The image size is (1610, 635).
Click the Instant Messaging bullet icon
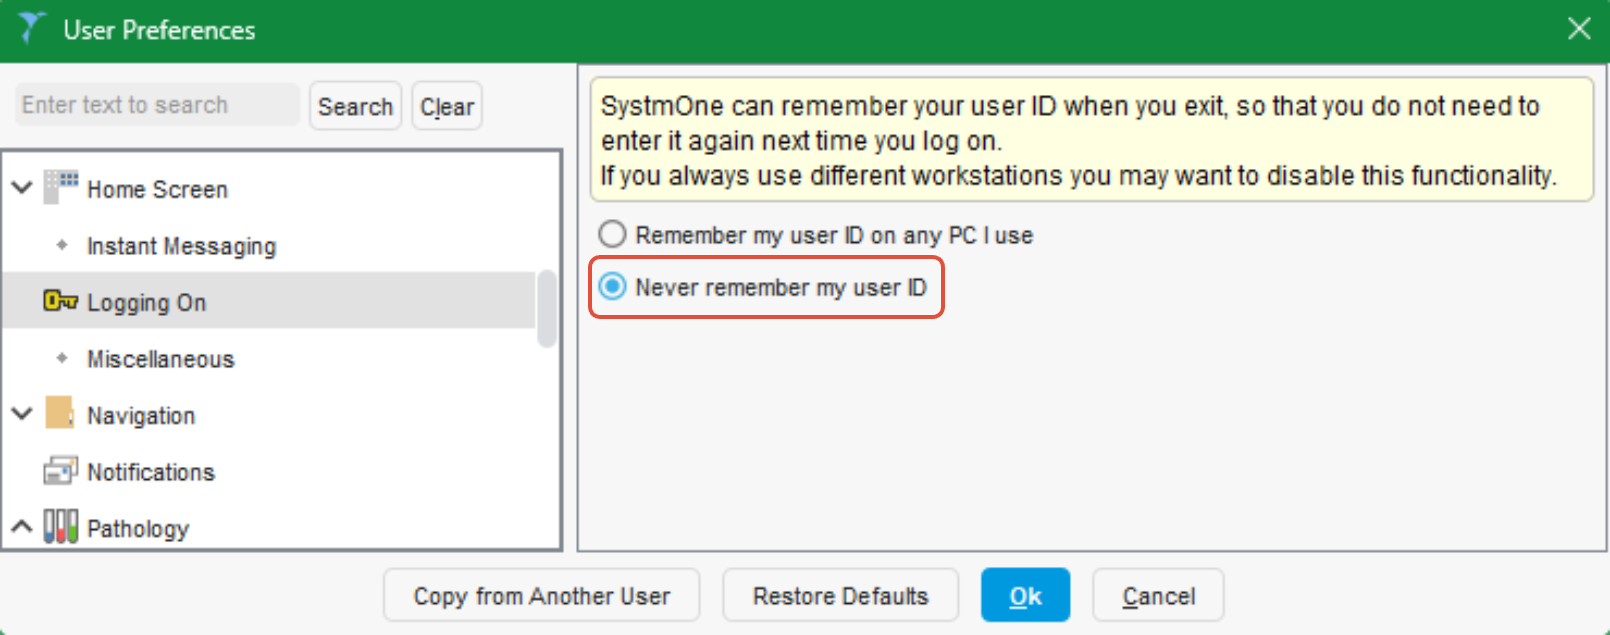62,245
